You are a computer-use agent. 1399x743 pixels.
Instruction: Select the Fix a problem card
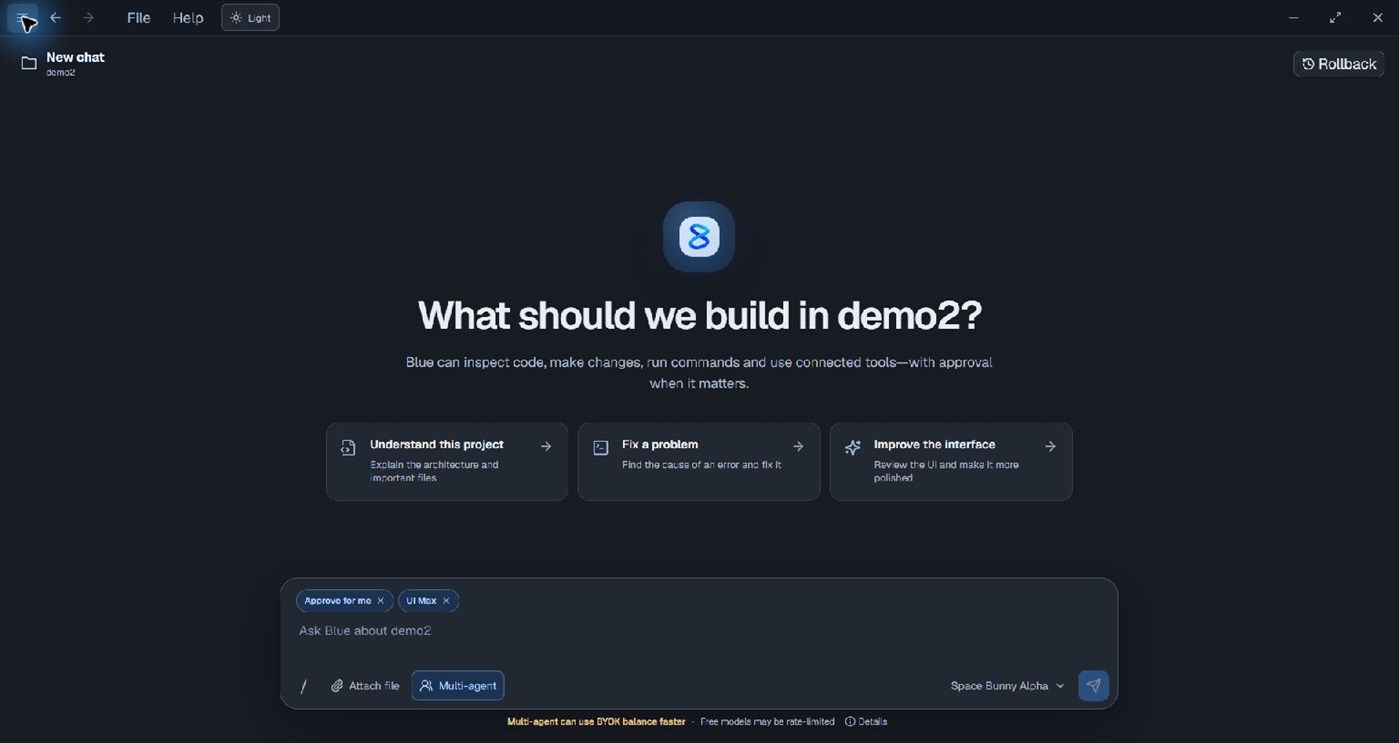pos(699,461)
